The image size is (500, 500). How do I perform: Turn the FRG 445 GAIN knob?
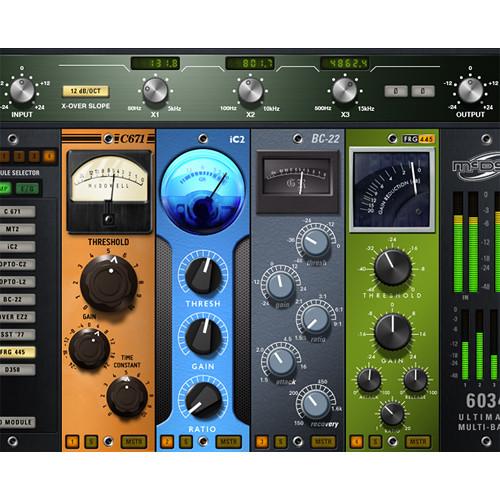click(392, 332)
